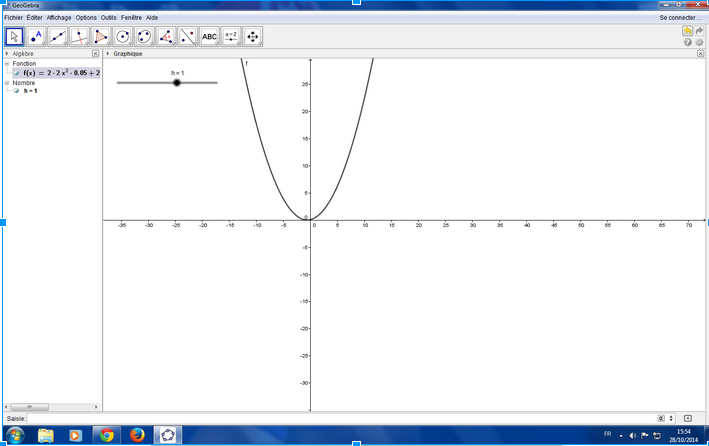This screenshot has width=709, height=446.
Task: Toggle visibility circle of number h
Action: coord(17,91)
